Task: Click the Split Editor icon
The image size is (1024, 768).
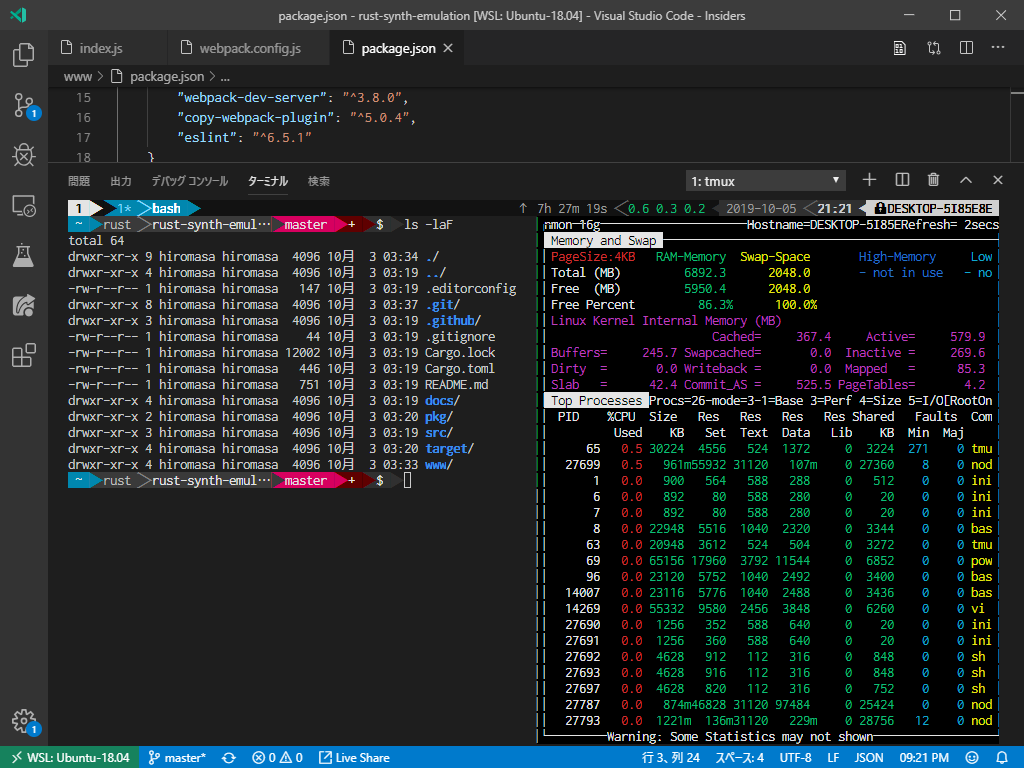Action: (x=965, y=47)
